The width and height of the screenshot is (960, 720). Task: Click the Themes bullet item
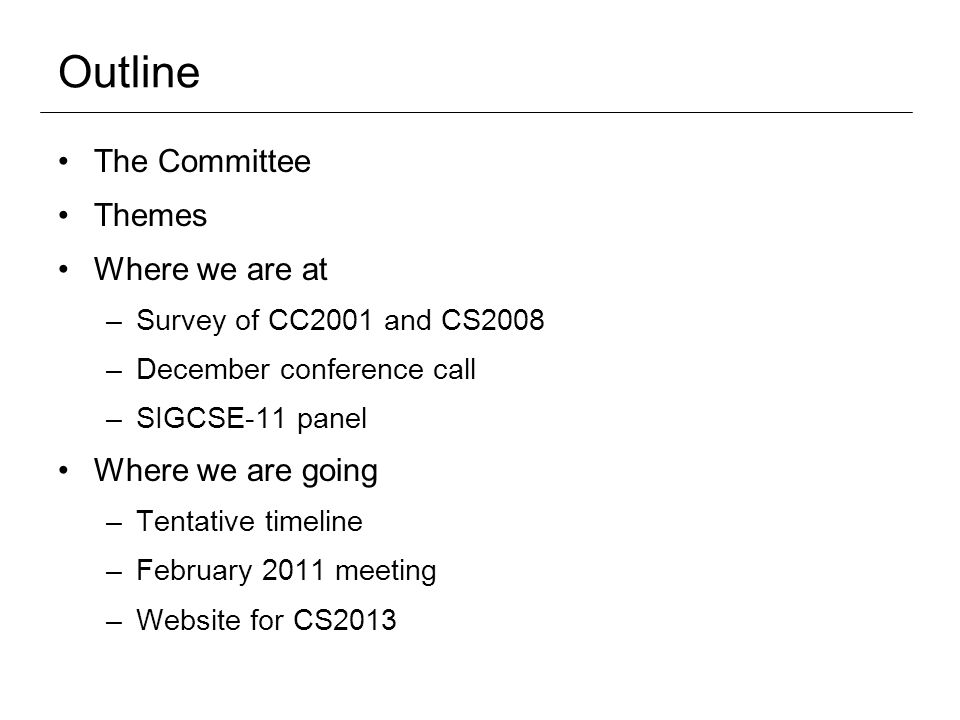(x=151, y=216)
